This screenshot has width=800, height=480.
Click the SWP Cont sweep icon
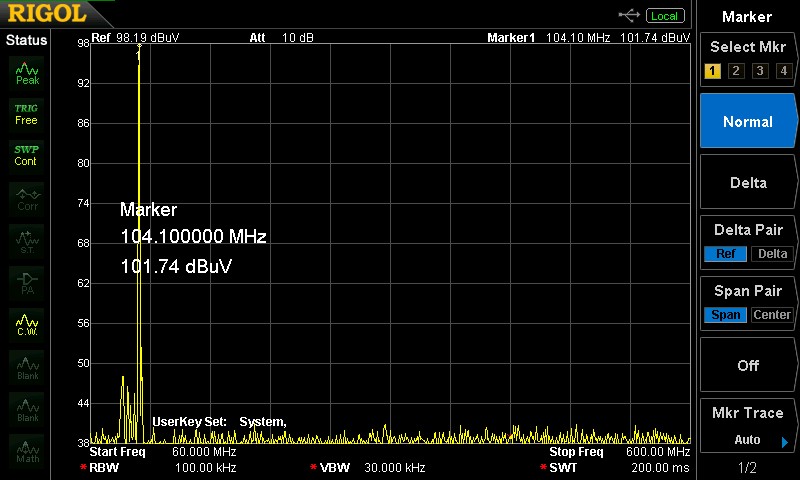(27, 155)
